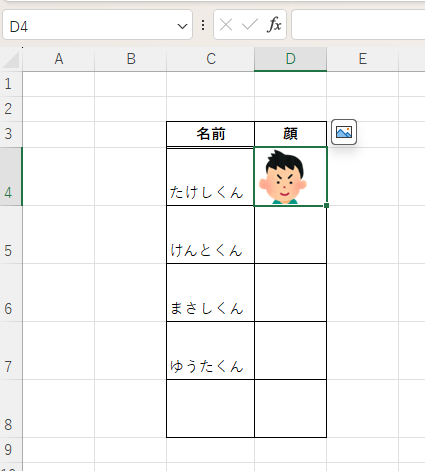
Task: Click the Name Box showing D4
Action: click(x=97, y=25)
